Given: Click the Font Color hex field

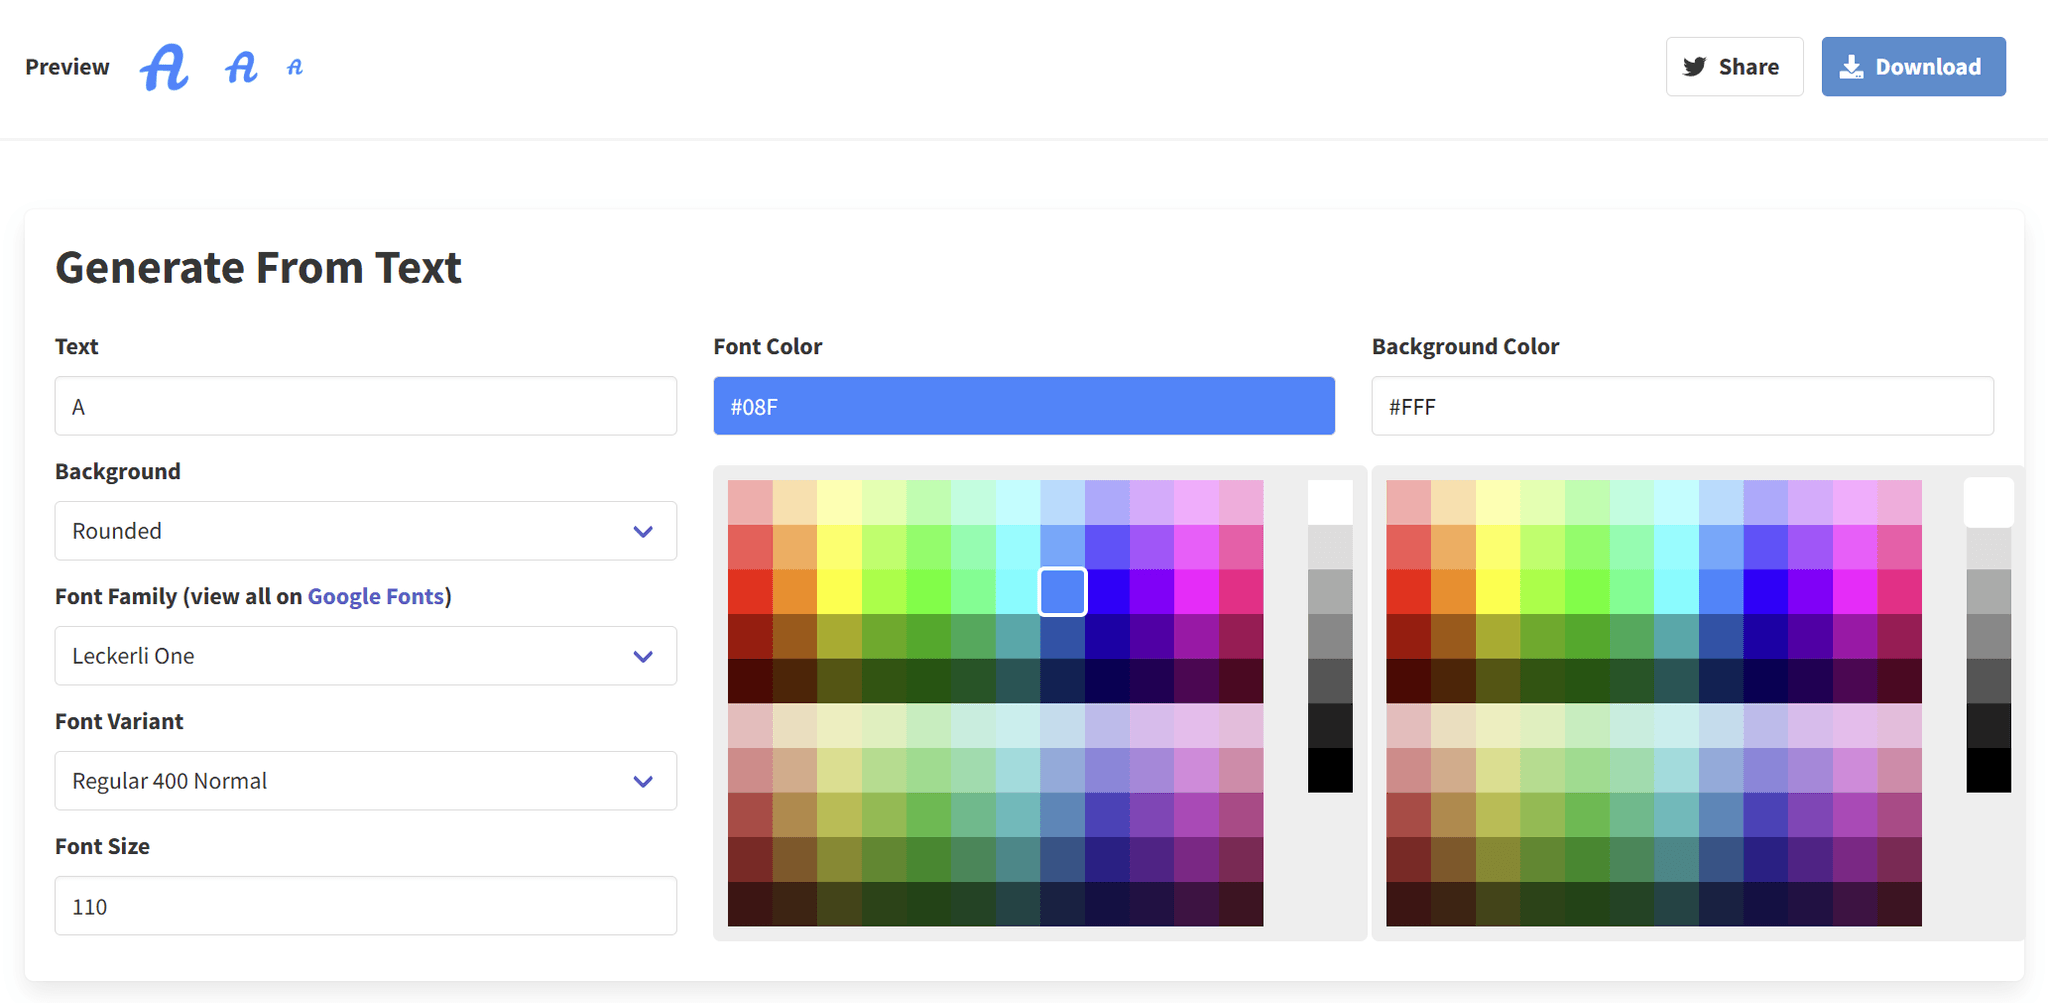Looking at the screenshot, I should (x=1023, y=406).
